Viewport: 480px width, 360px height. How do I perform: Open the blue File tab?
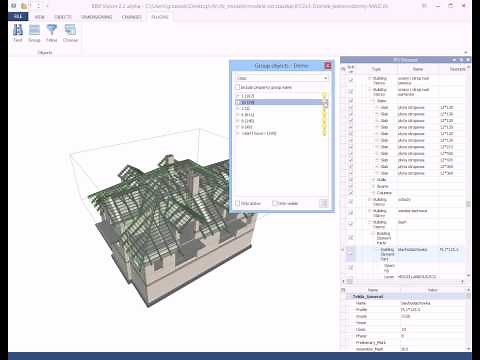click(x=18, y=17)
